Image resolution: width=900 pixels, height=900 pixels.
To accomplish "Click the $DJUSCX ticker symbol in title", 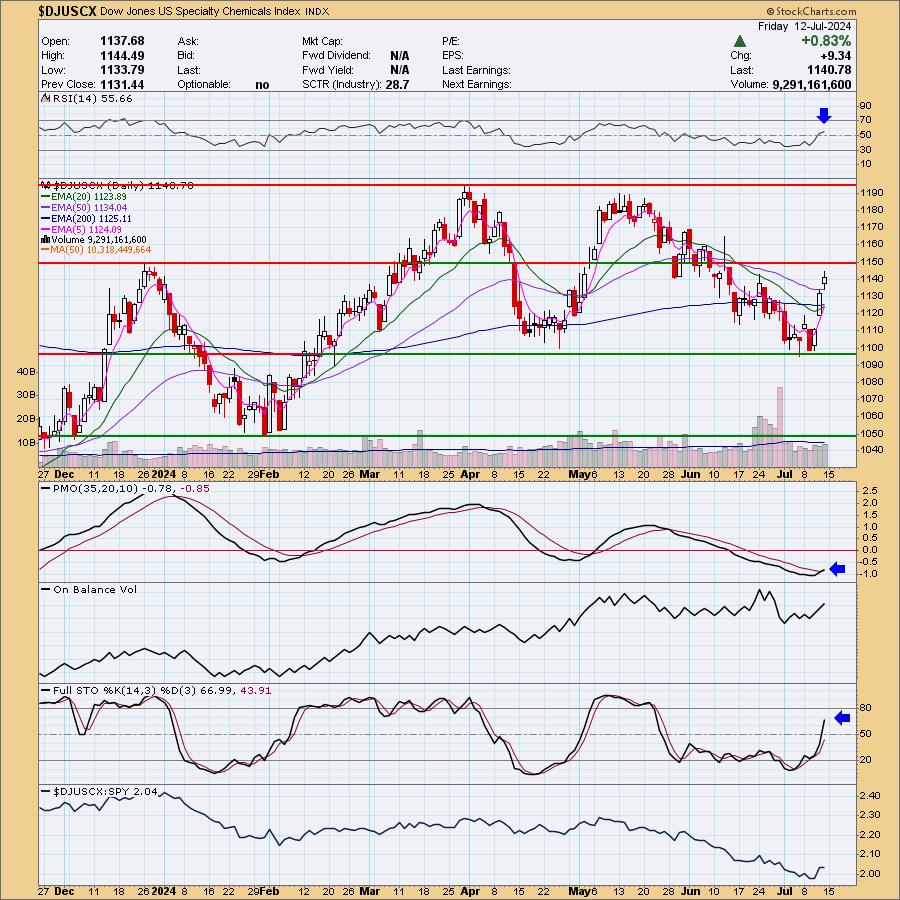I will click(68, 11).
